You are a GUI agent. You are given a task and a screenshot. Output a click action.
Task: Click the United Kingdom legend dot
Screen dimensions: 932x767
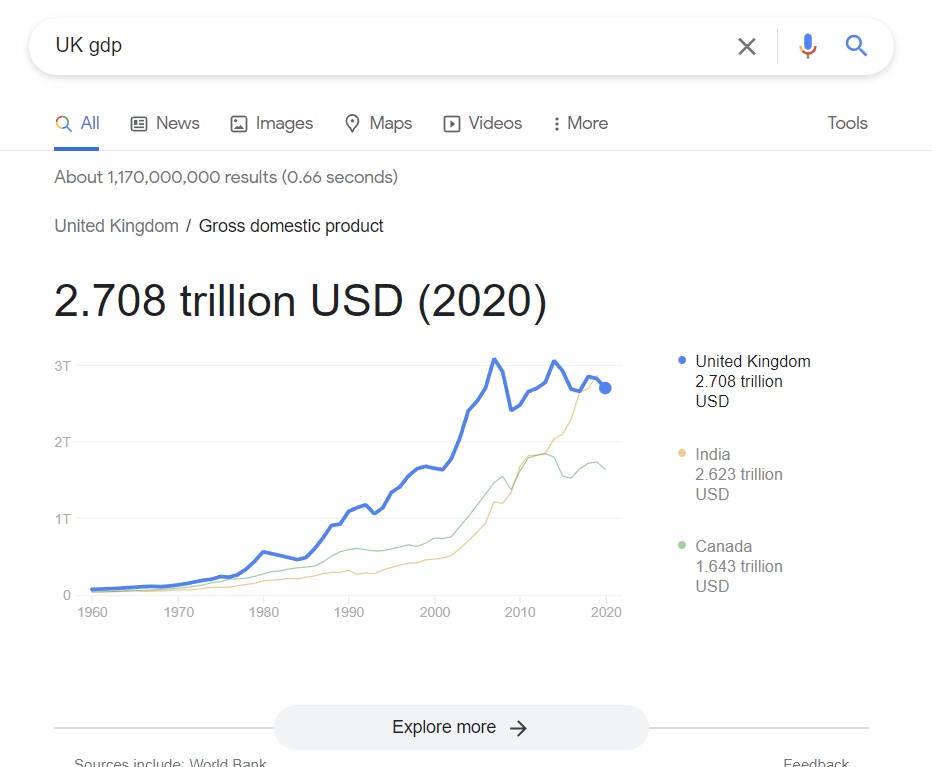click(x=682, y=360)
